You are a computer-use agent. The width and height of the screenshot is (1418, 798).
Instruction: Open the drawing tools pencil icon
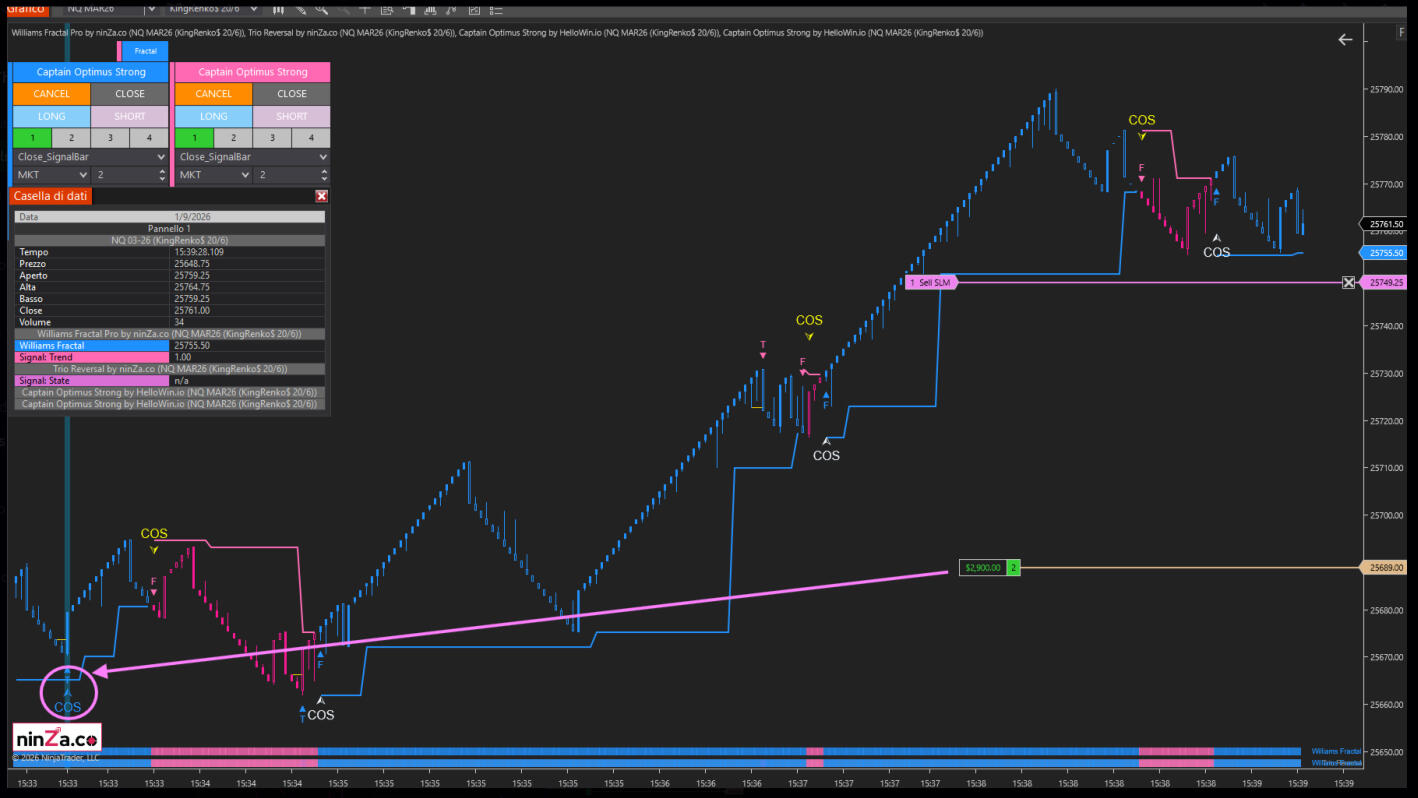pyautogui.click(x=298, y=9)
